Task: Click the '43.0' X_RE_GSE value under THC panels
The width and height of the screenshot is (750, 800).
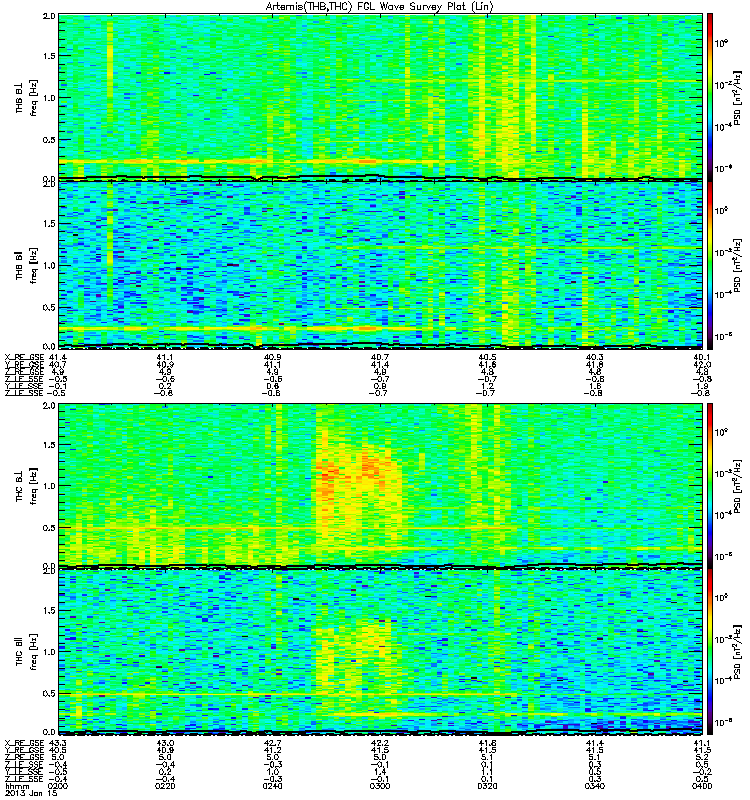Action: point(165,743)
